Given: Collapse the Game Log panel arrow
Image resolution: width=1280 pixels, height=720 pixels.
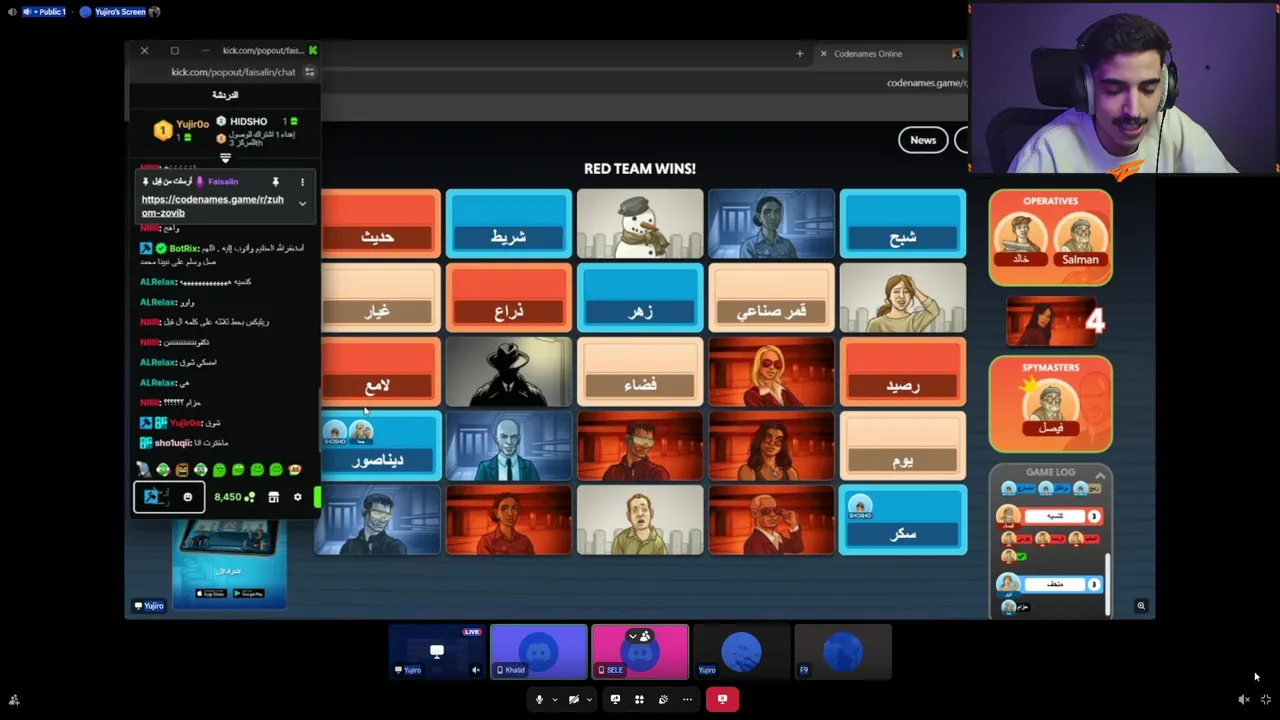Looking at the screenshot, I should click(x=1100, y=475).
